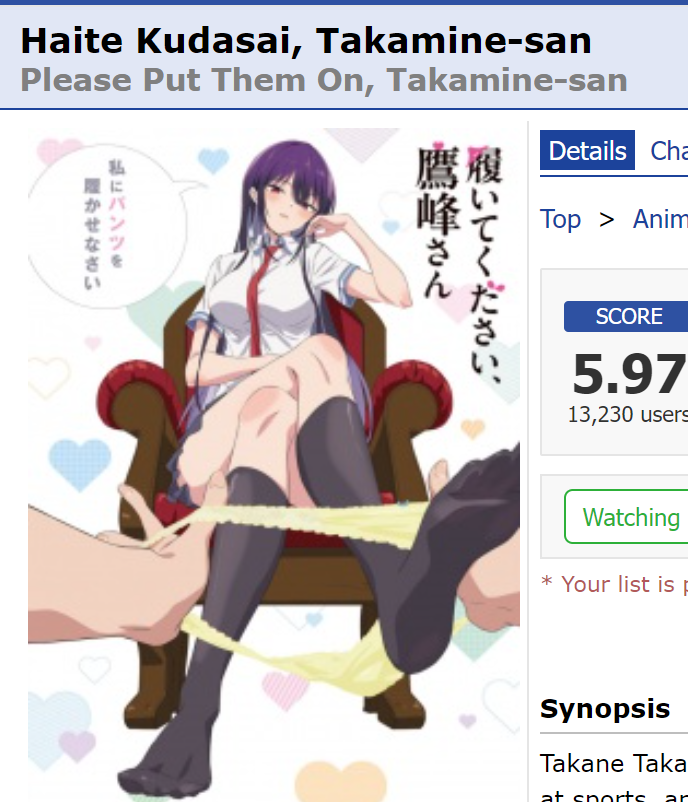Click the blue SCORE label
This screenshot has width=688, height=802.
coord(627,316)
